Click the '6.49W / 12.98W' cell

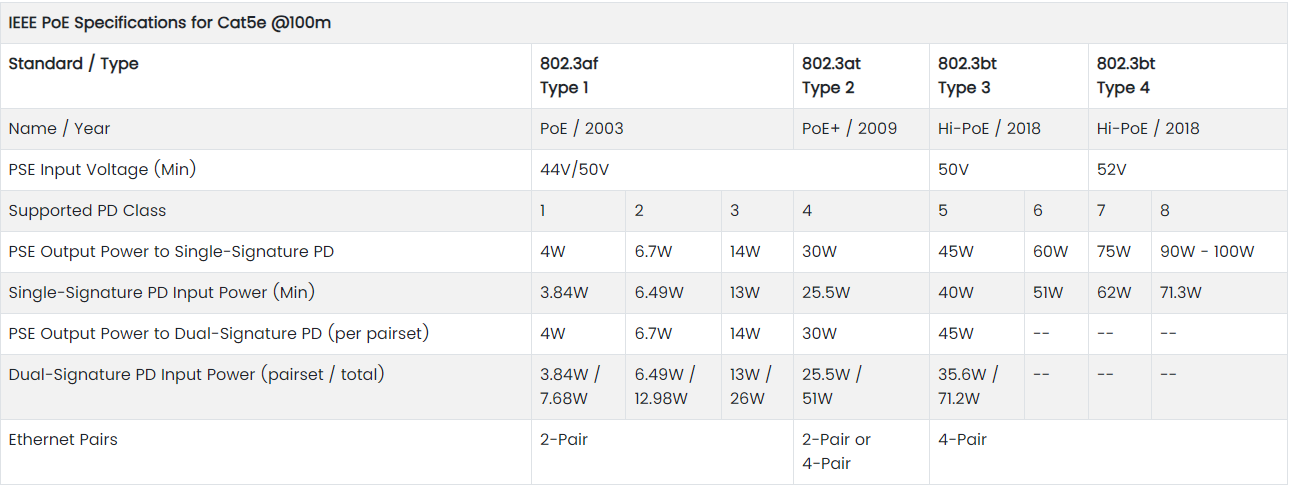point(665,386)
